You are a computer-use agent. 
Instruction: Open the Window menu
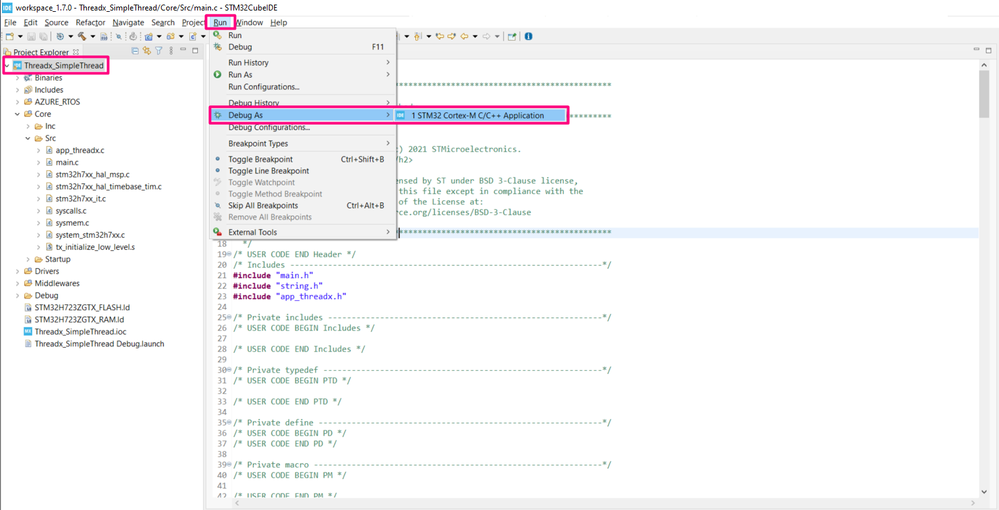[x=249, y=22]
